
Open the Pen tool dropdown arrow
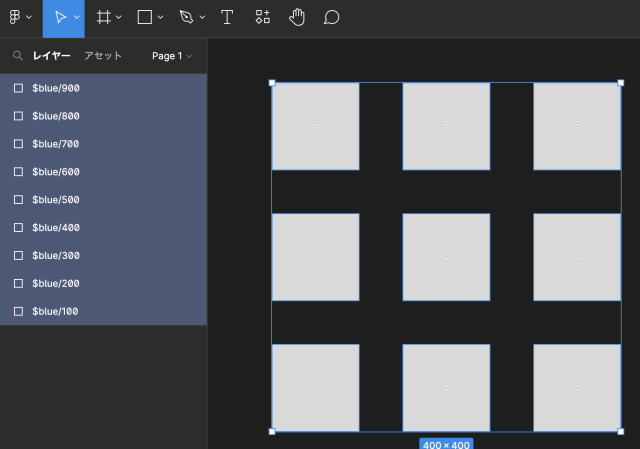(202, 17)
